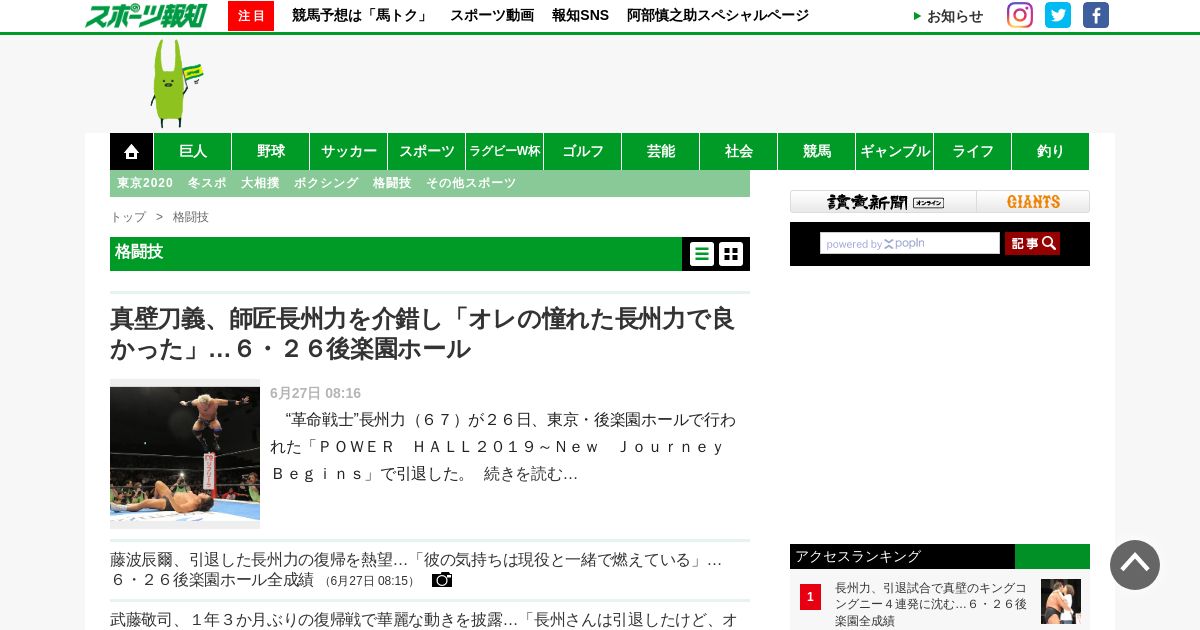
Task: Click 続きを読む to read more
Action: [531, 474]
